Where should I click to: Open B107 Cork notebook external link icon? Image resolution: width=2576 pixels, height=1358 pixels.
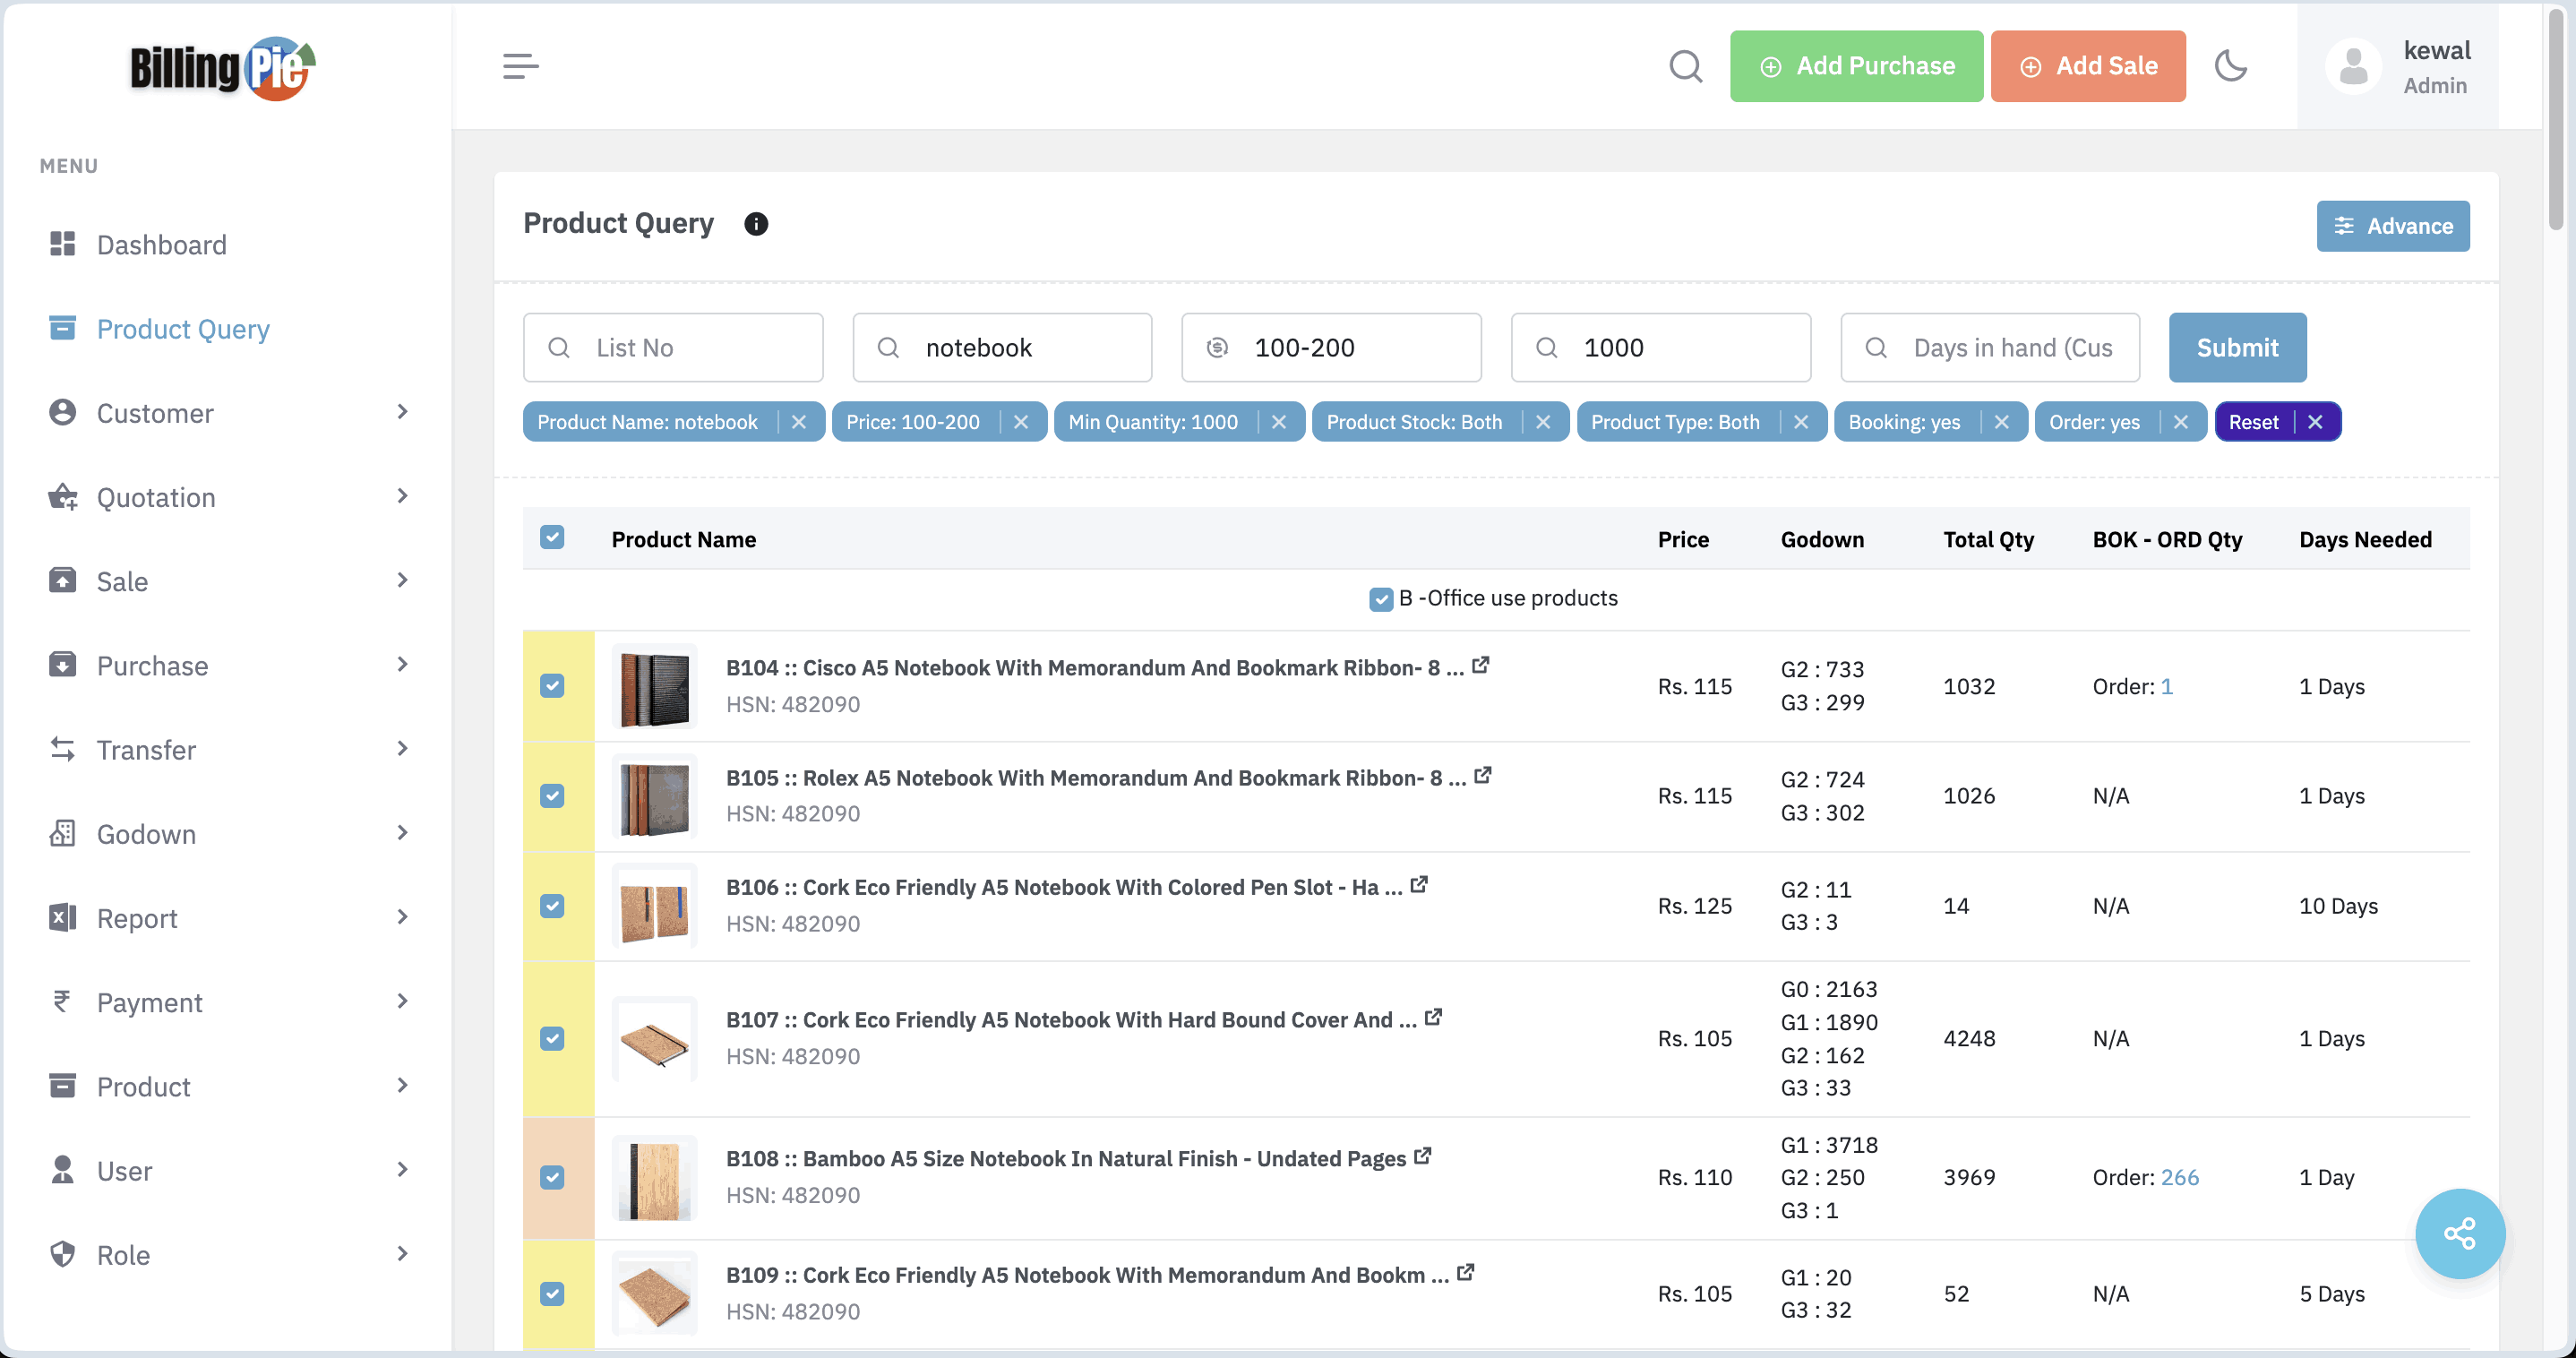[x=1433, y=1017]
